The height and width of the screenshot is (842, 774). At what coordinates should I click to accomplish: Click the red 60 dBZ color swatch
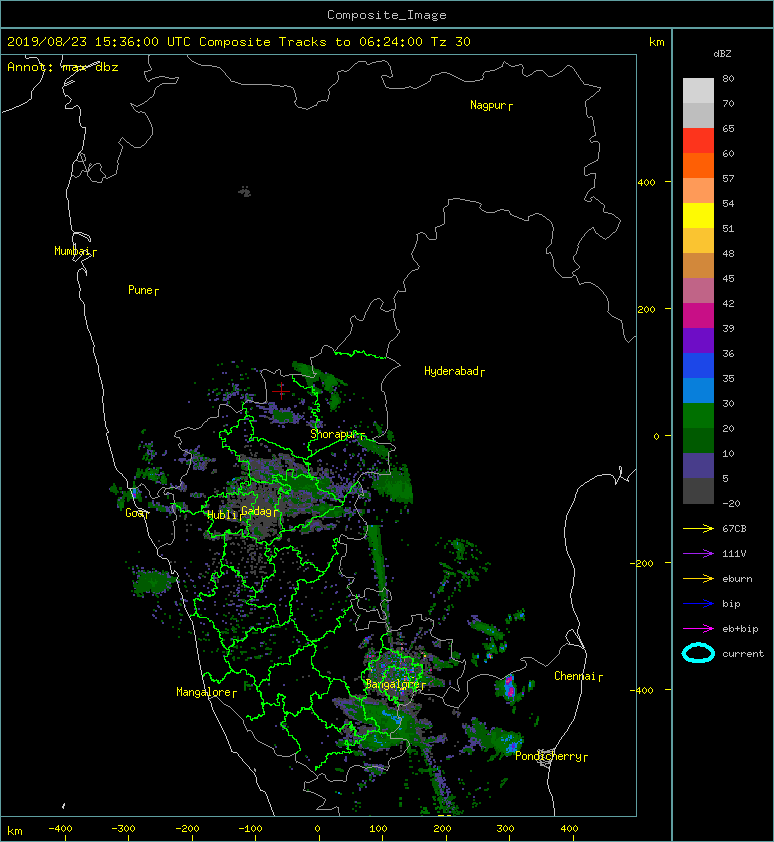tap(698, 141)
